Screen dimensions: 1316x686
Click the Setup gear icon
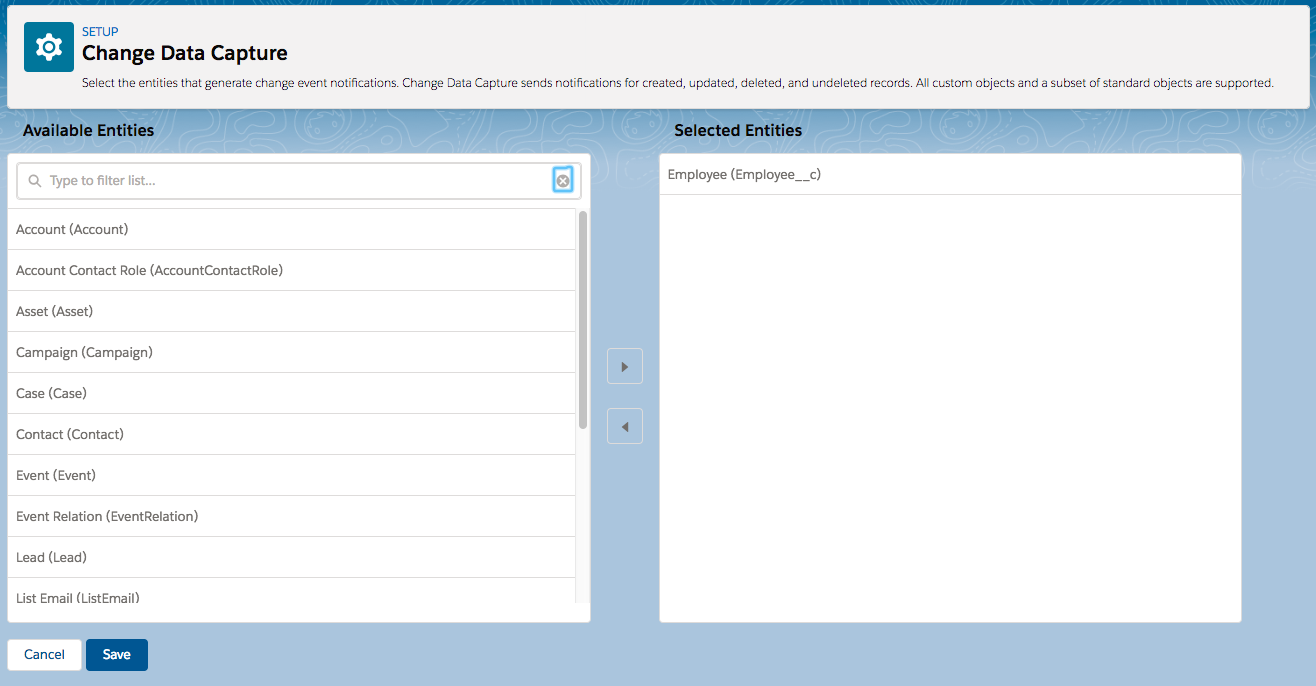[48, 46]
